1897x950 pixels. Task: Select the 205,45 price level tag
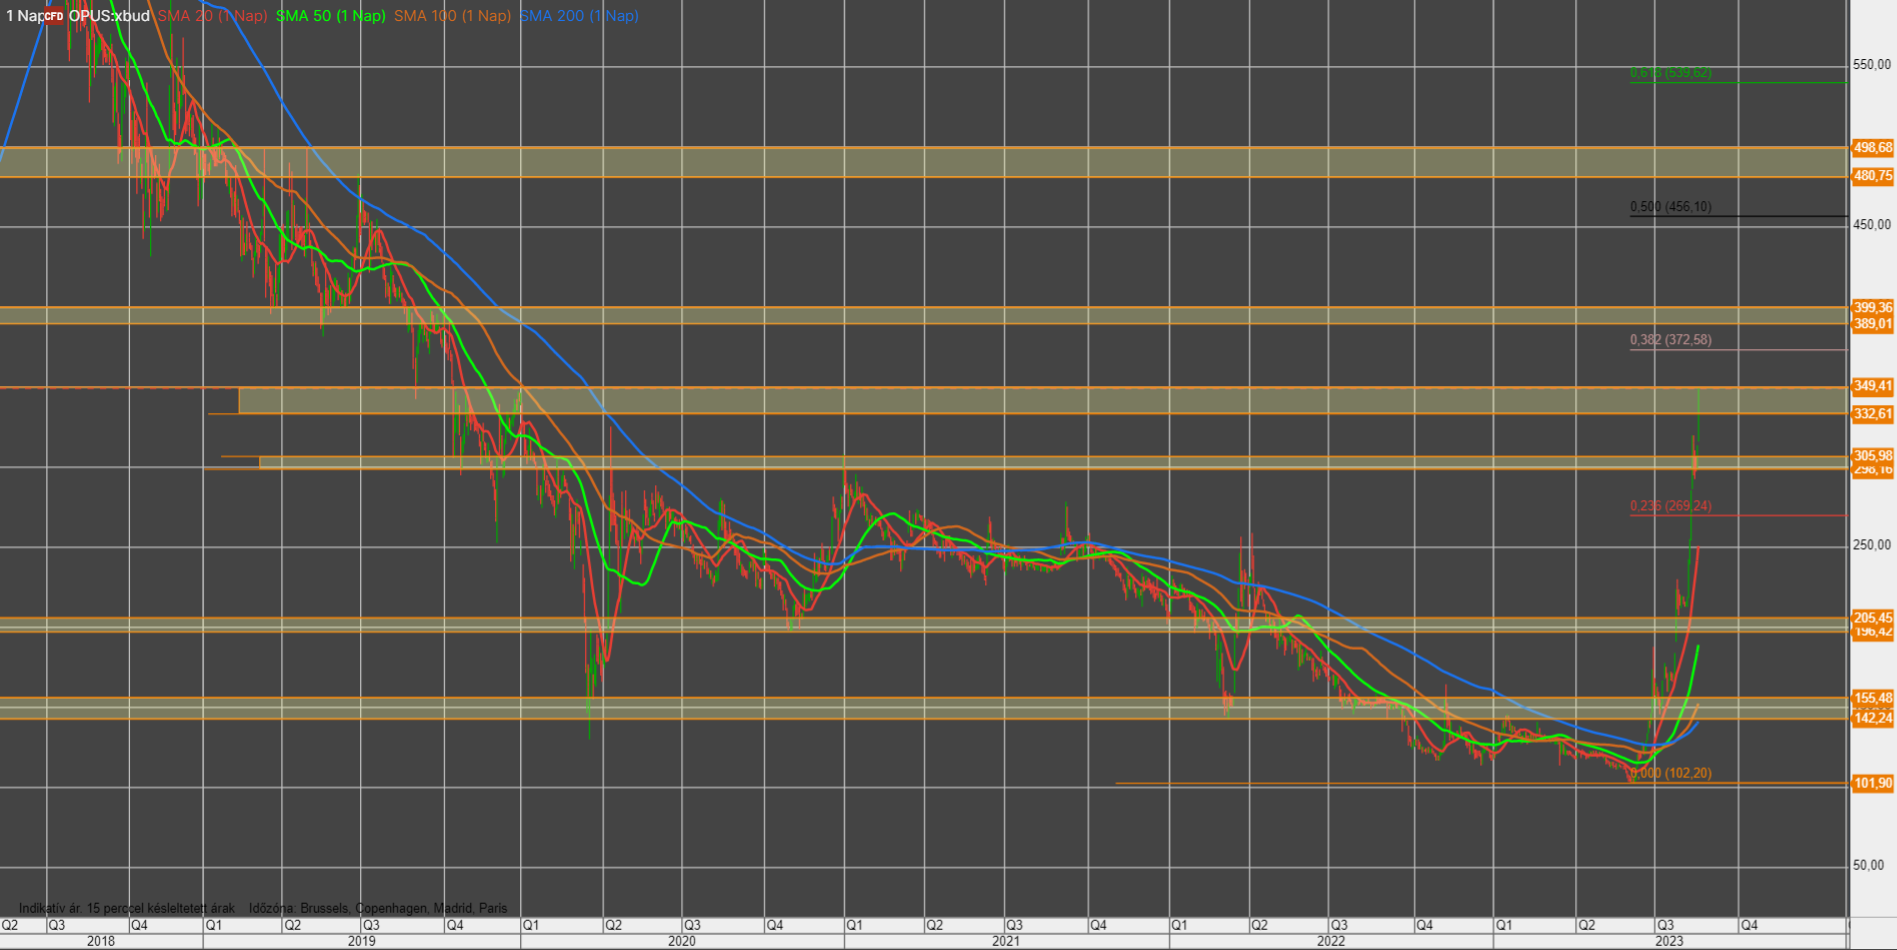[x=1872, y=618]
